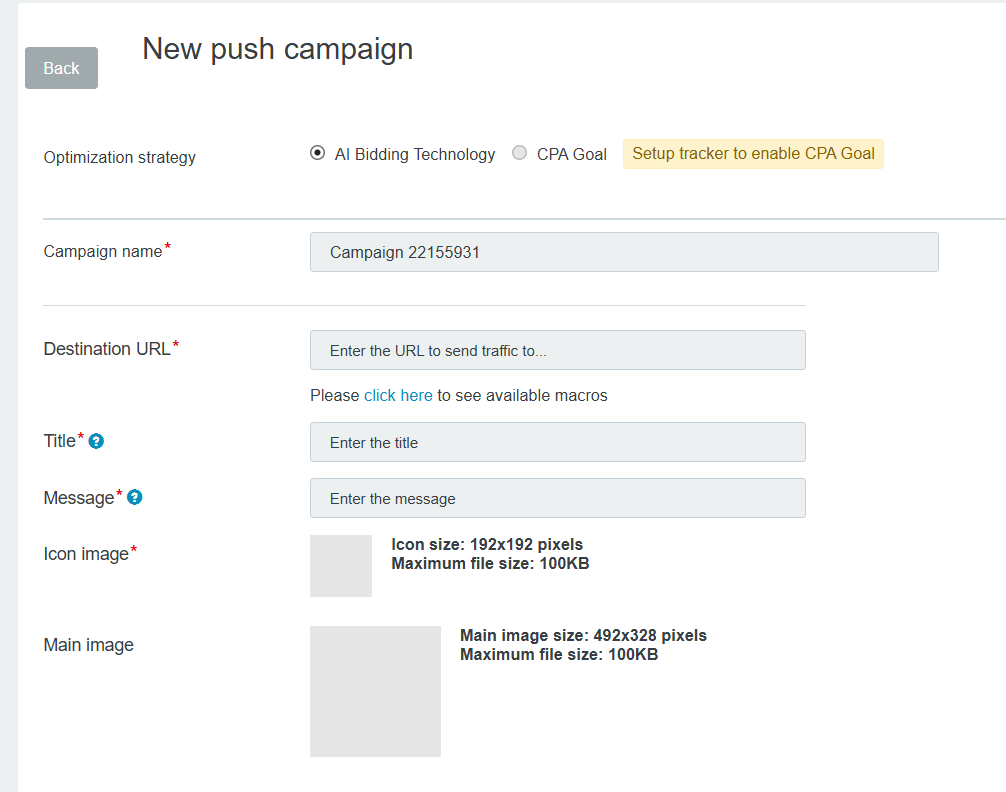Click the Destination URL input box
This screenshot has height=792, width=1006.
[x=557, y=351]
